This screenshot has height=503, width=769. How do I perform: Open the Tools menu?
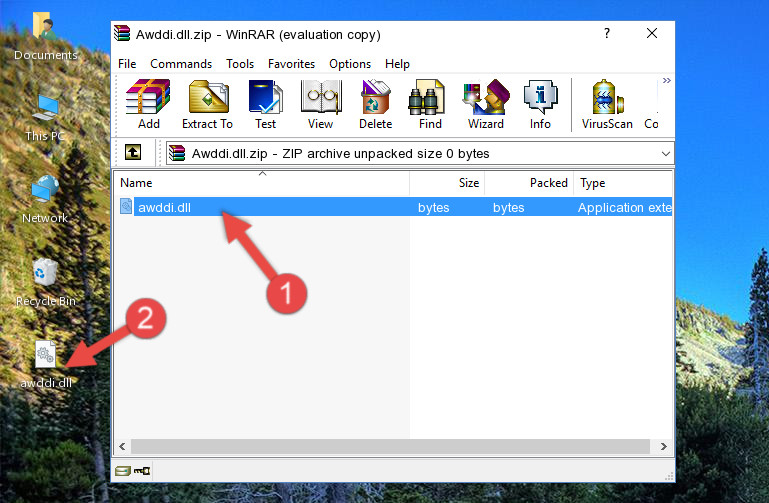click(240, 64)
